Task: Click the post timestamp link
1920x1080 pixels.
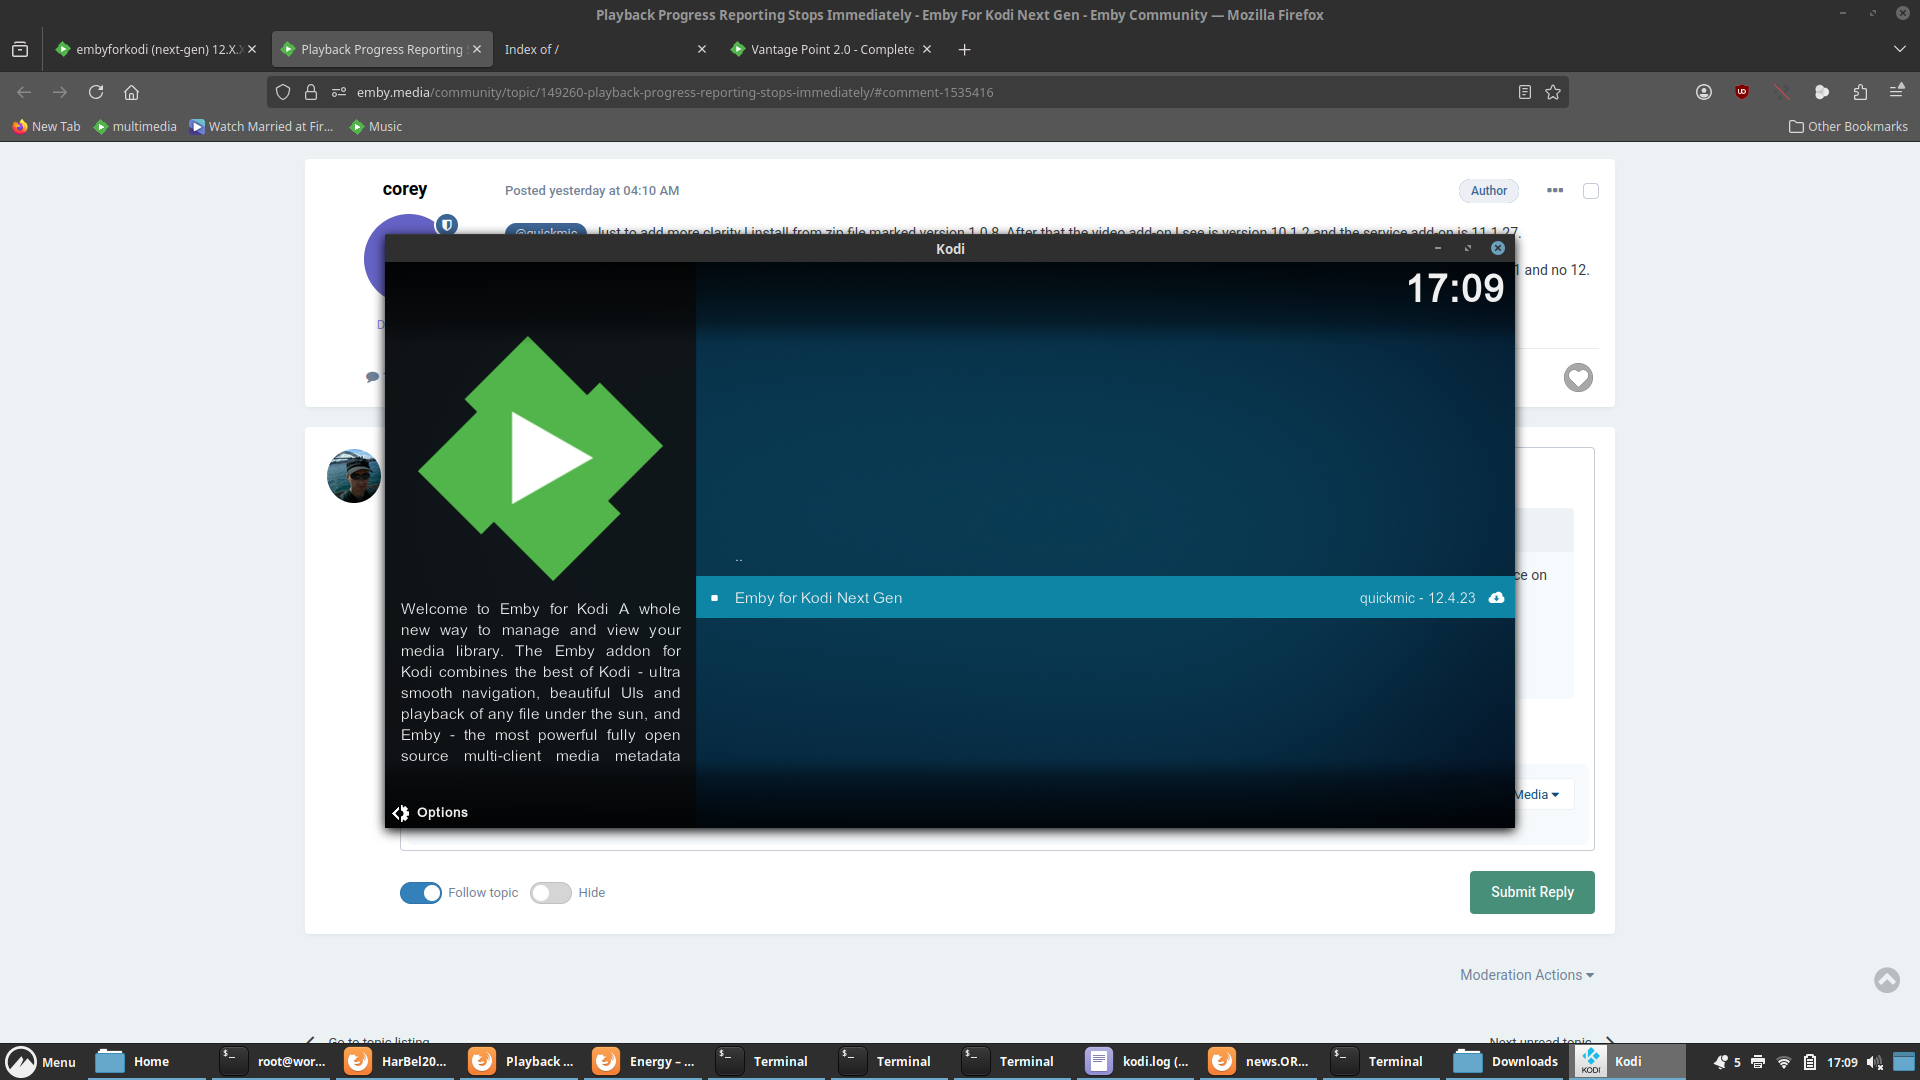Action: point(592,191)
